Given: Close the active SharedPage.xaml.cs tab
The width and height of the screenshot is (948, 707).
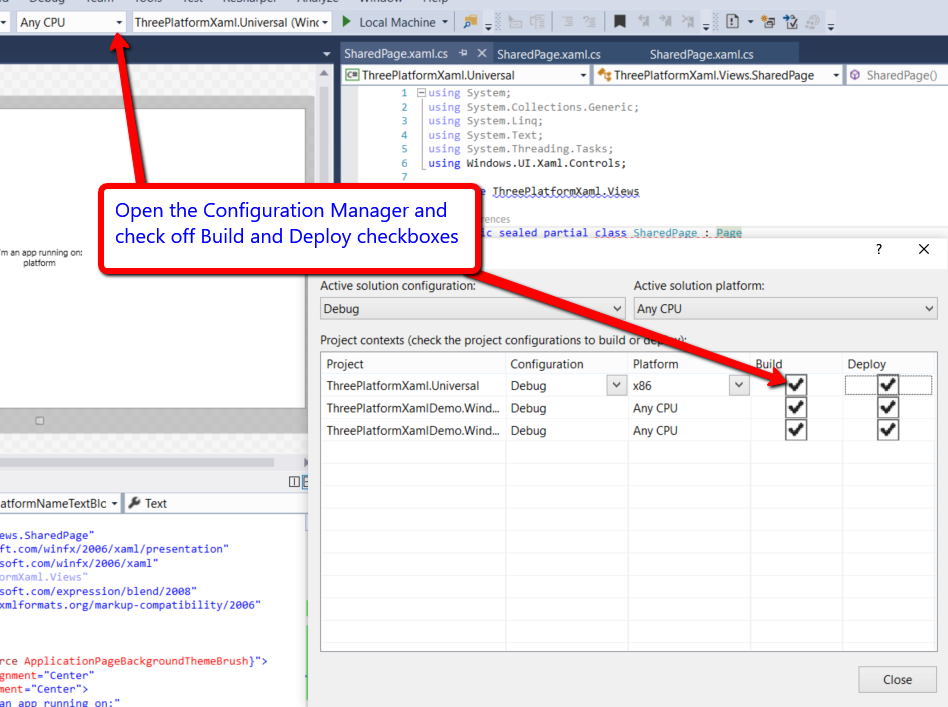Looking at the screenshot, I should click(x=482, y=54).
